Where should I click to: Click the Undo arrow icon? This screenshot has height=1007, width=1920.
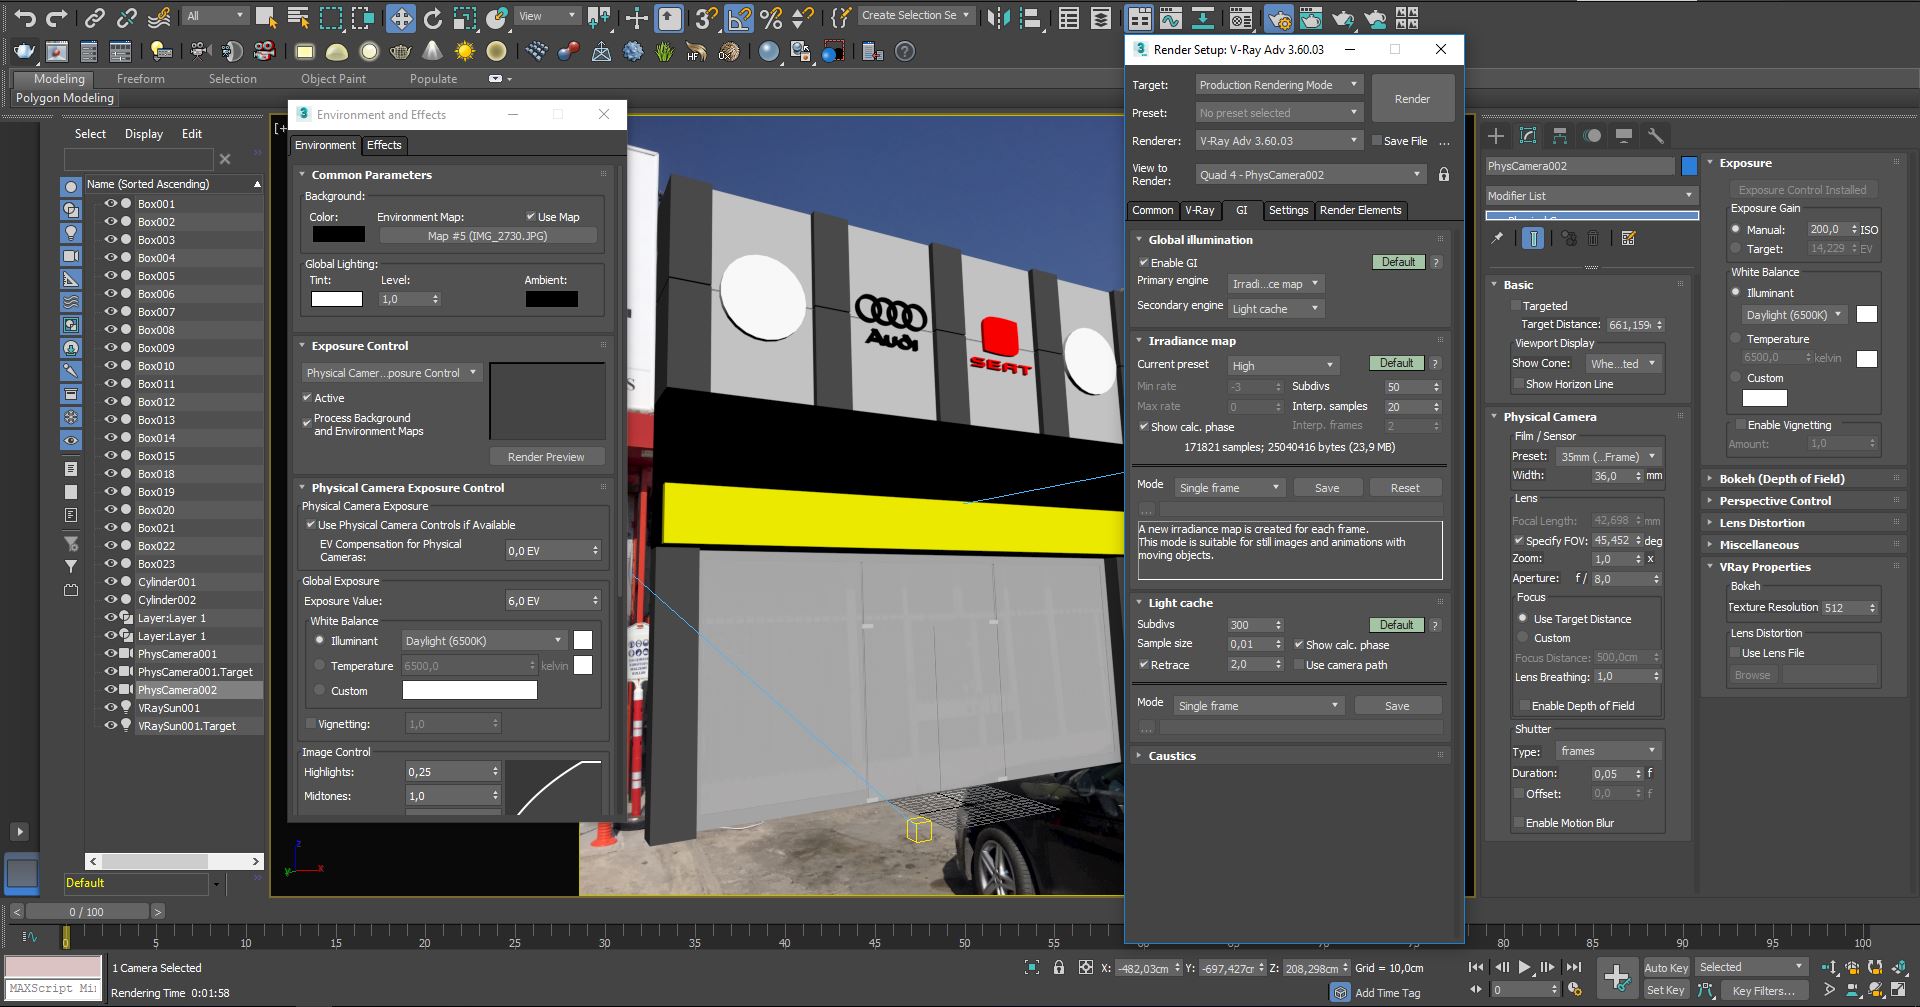(25, 17)
